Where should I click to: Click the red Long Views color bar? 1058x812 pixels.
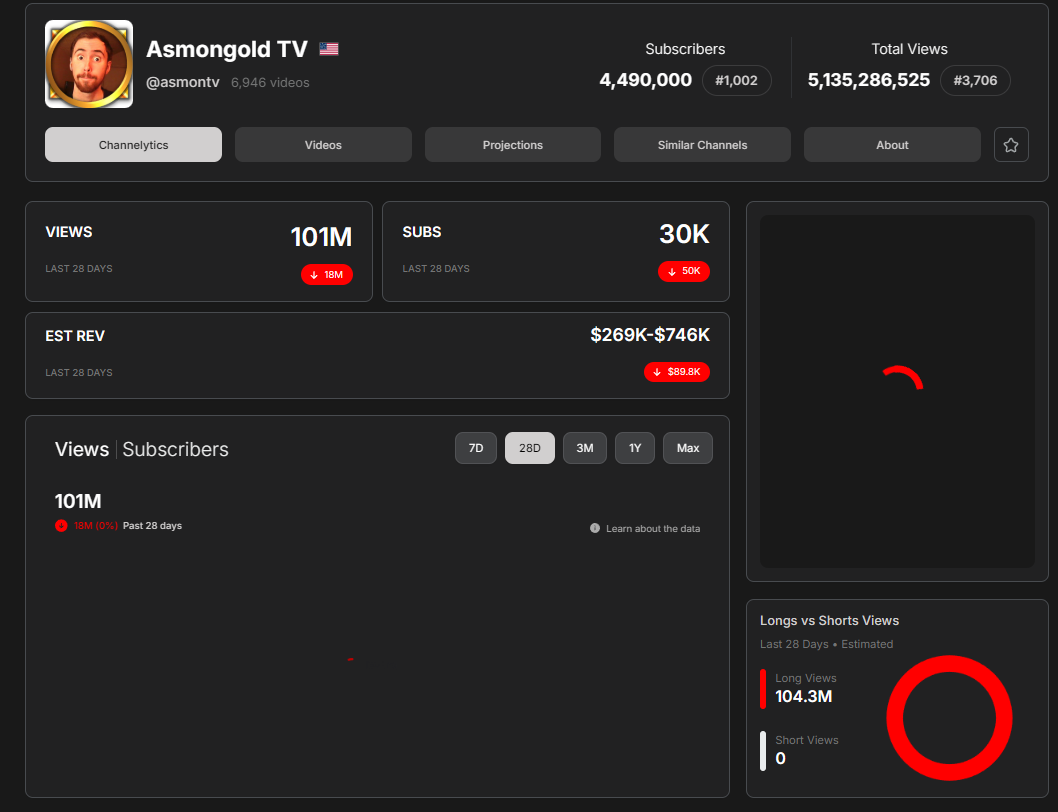(x=763, y=688)
